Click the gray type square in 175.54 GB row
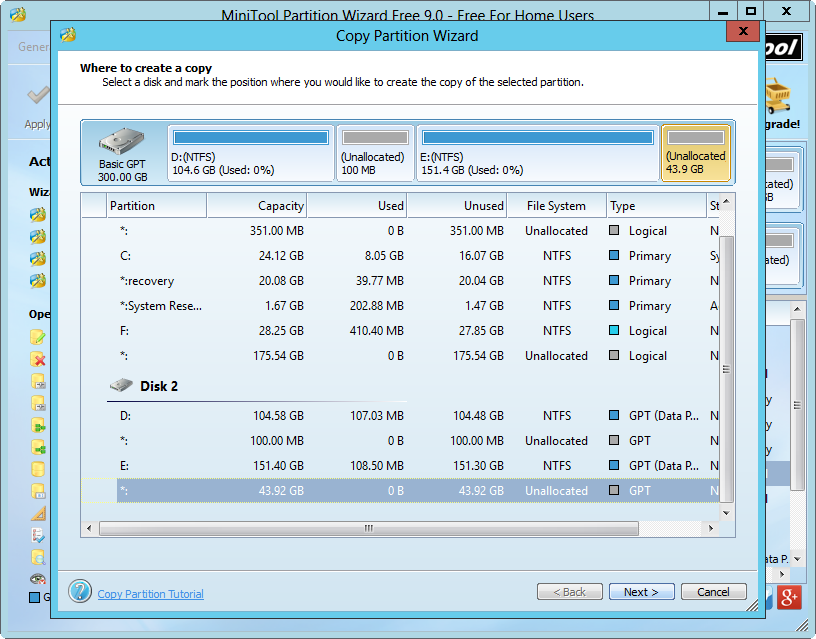 click(614, 355)
